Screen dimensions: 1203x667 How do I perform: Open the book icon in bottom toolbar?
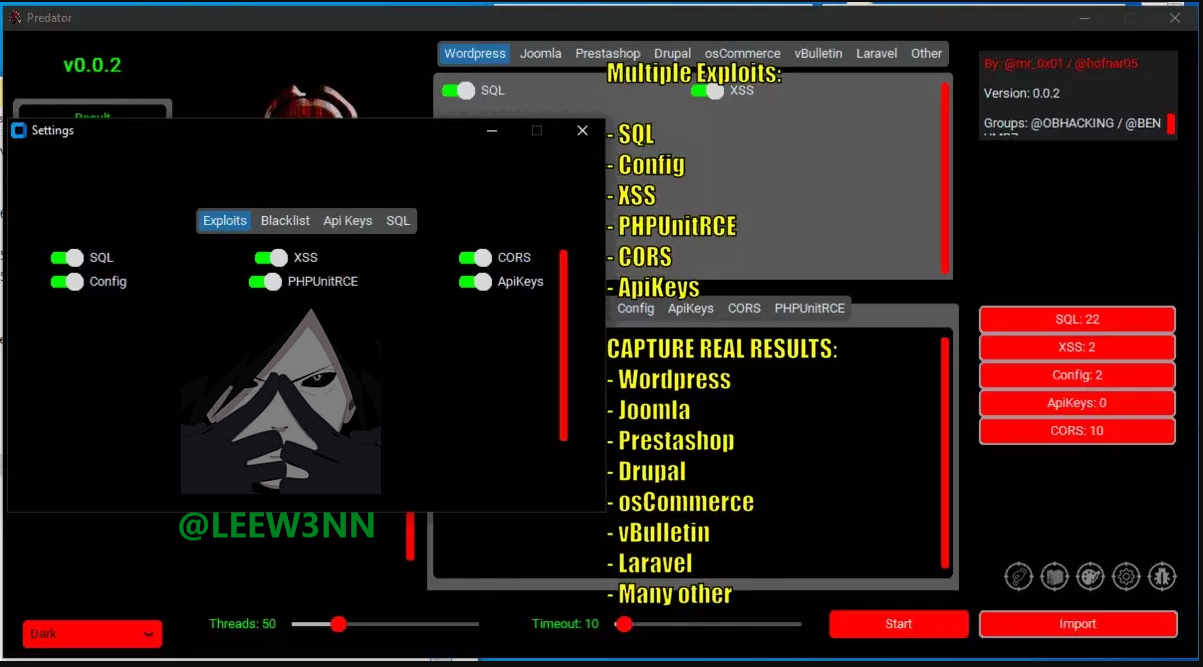(1054, 576)
